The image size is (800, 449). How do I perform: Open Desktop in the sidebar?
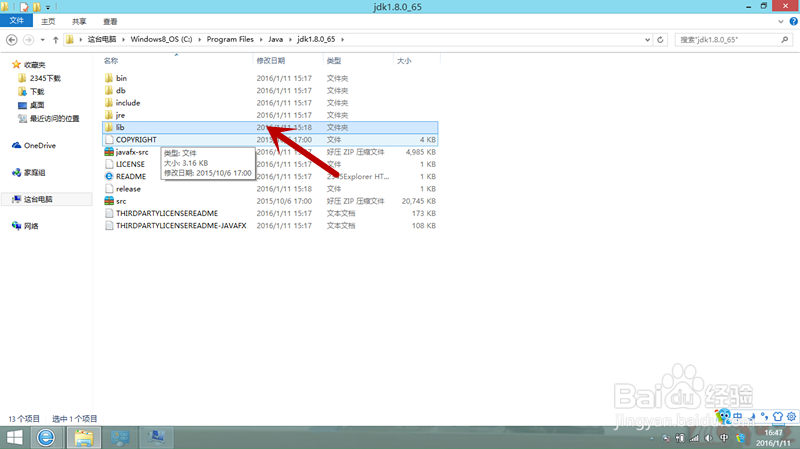(x=31, y=105)
